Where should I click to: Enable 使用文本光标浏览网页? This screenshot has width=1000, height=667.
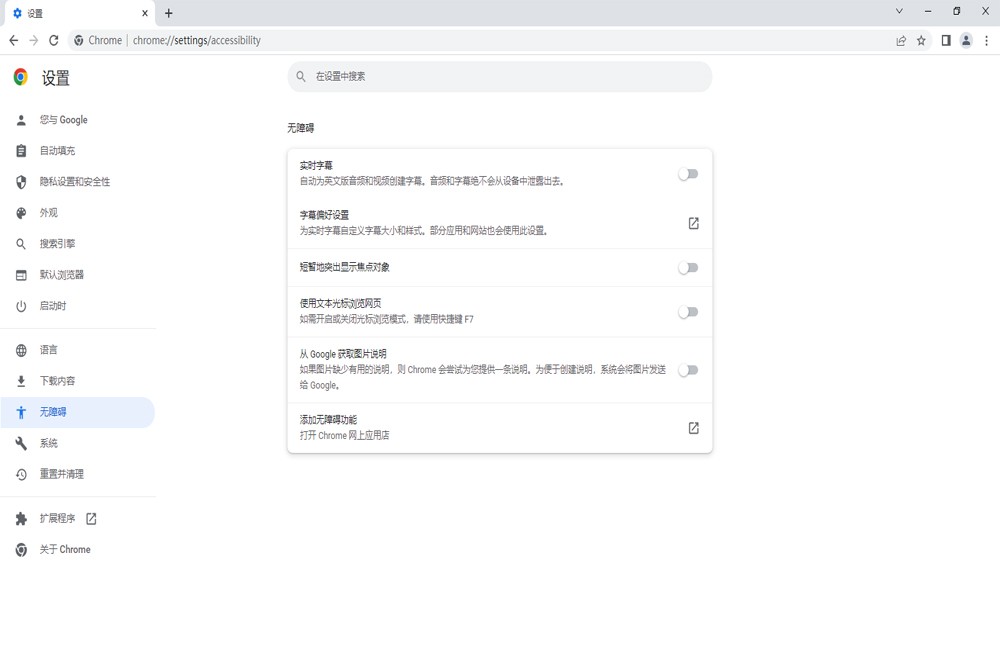(x=688, y=311)
